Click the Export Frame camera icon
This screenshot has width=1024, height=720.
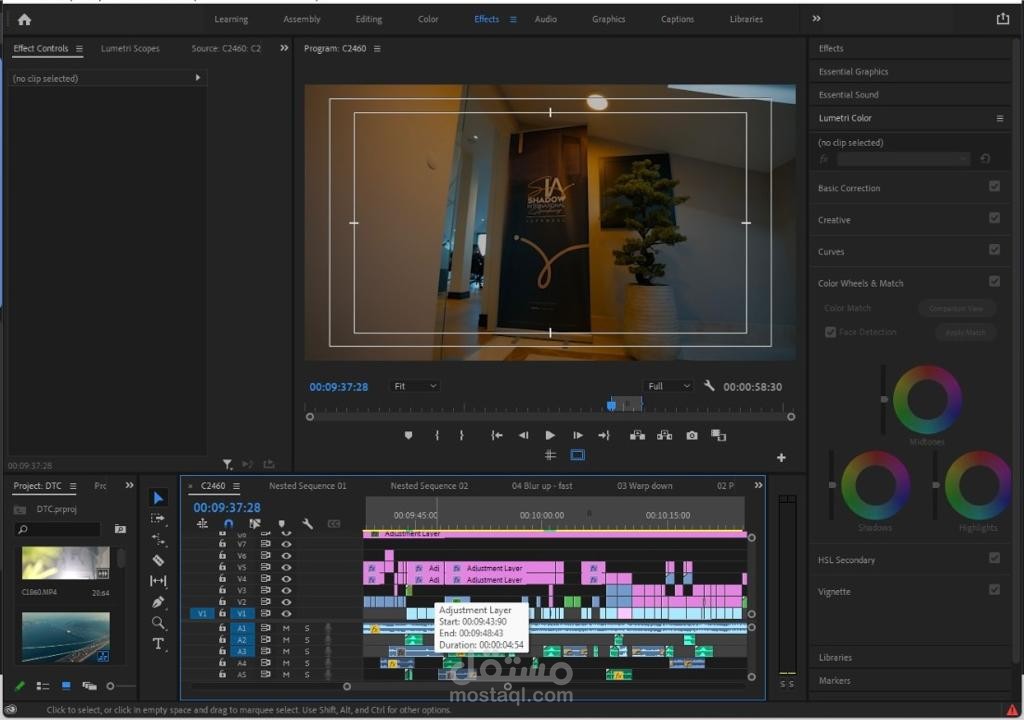[692, 435]
